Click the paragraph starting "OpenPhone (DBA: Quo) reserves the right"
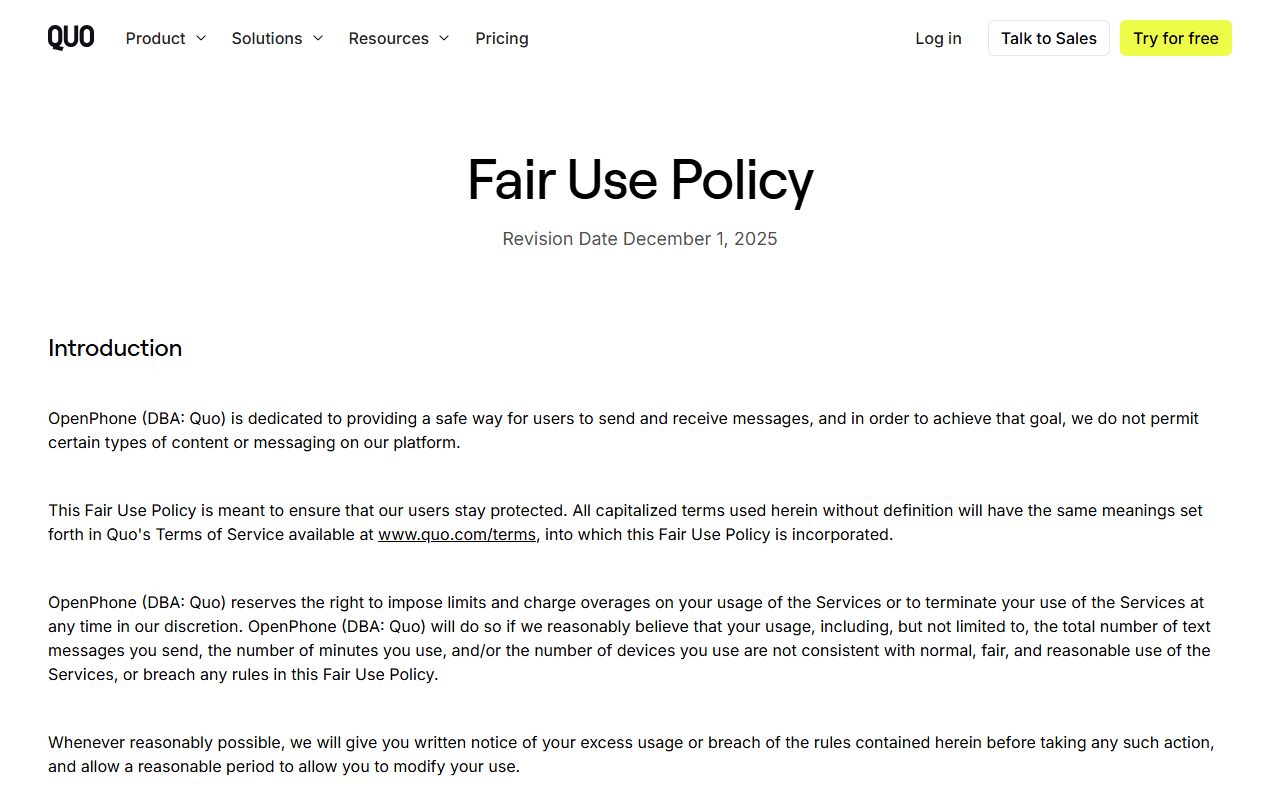The image size is (1280, 800). [629, 638]
